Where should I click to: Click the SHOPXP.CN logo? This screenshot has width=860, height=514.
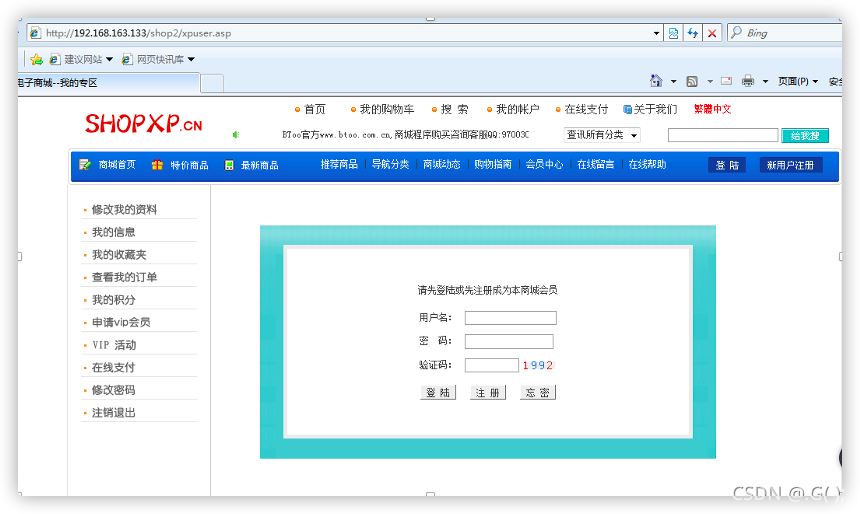pyautogui.click(x=144, y=123)
